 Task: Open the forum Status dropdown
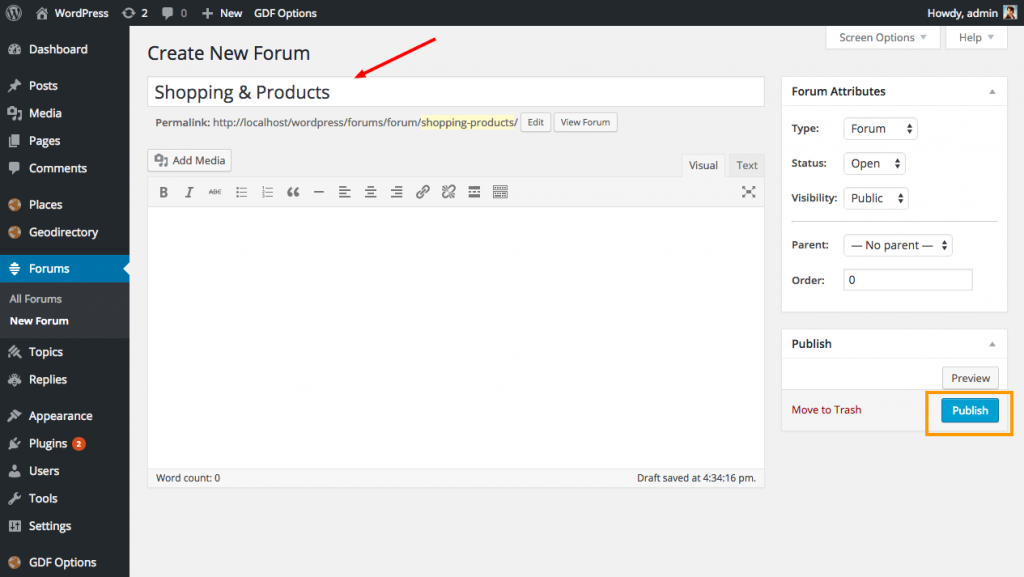[x=874, y=164]
